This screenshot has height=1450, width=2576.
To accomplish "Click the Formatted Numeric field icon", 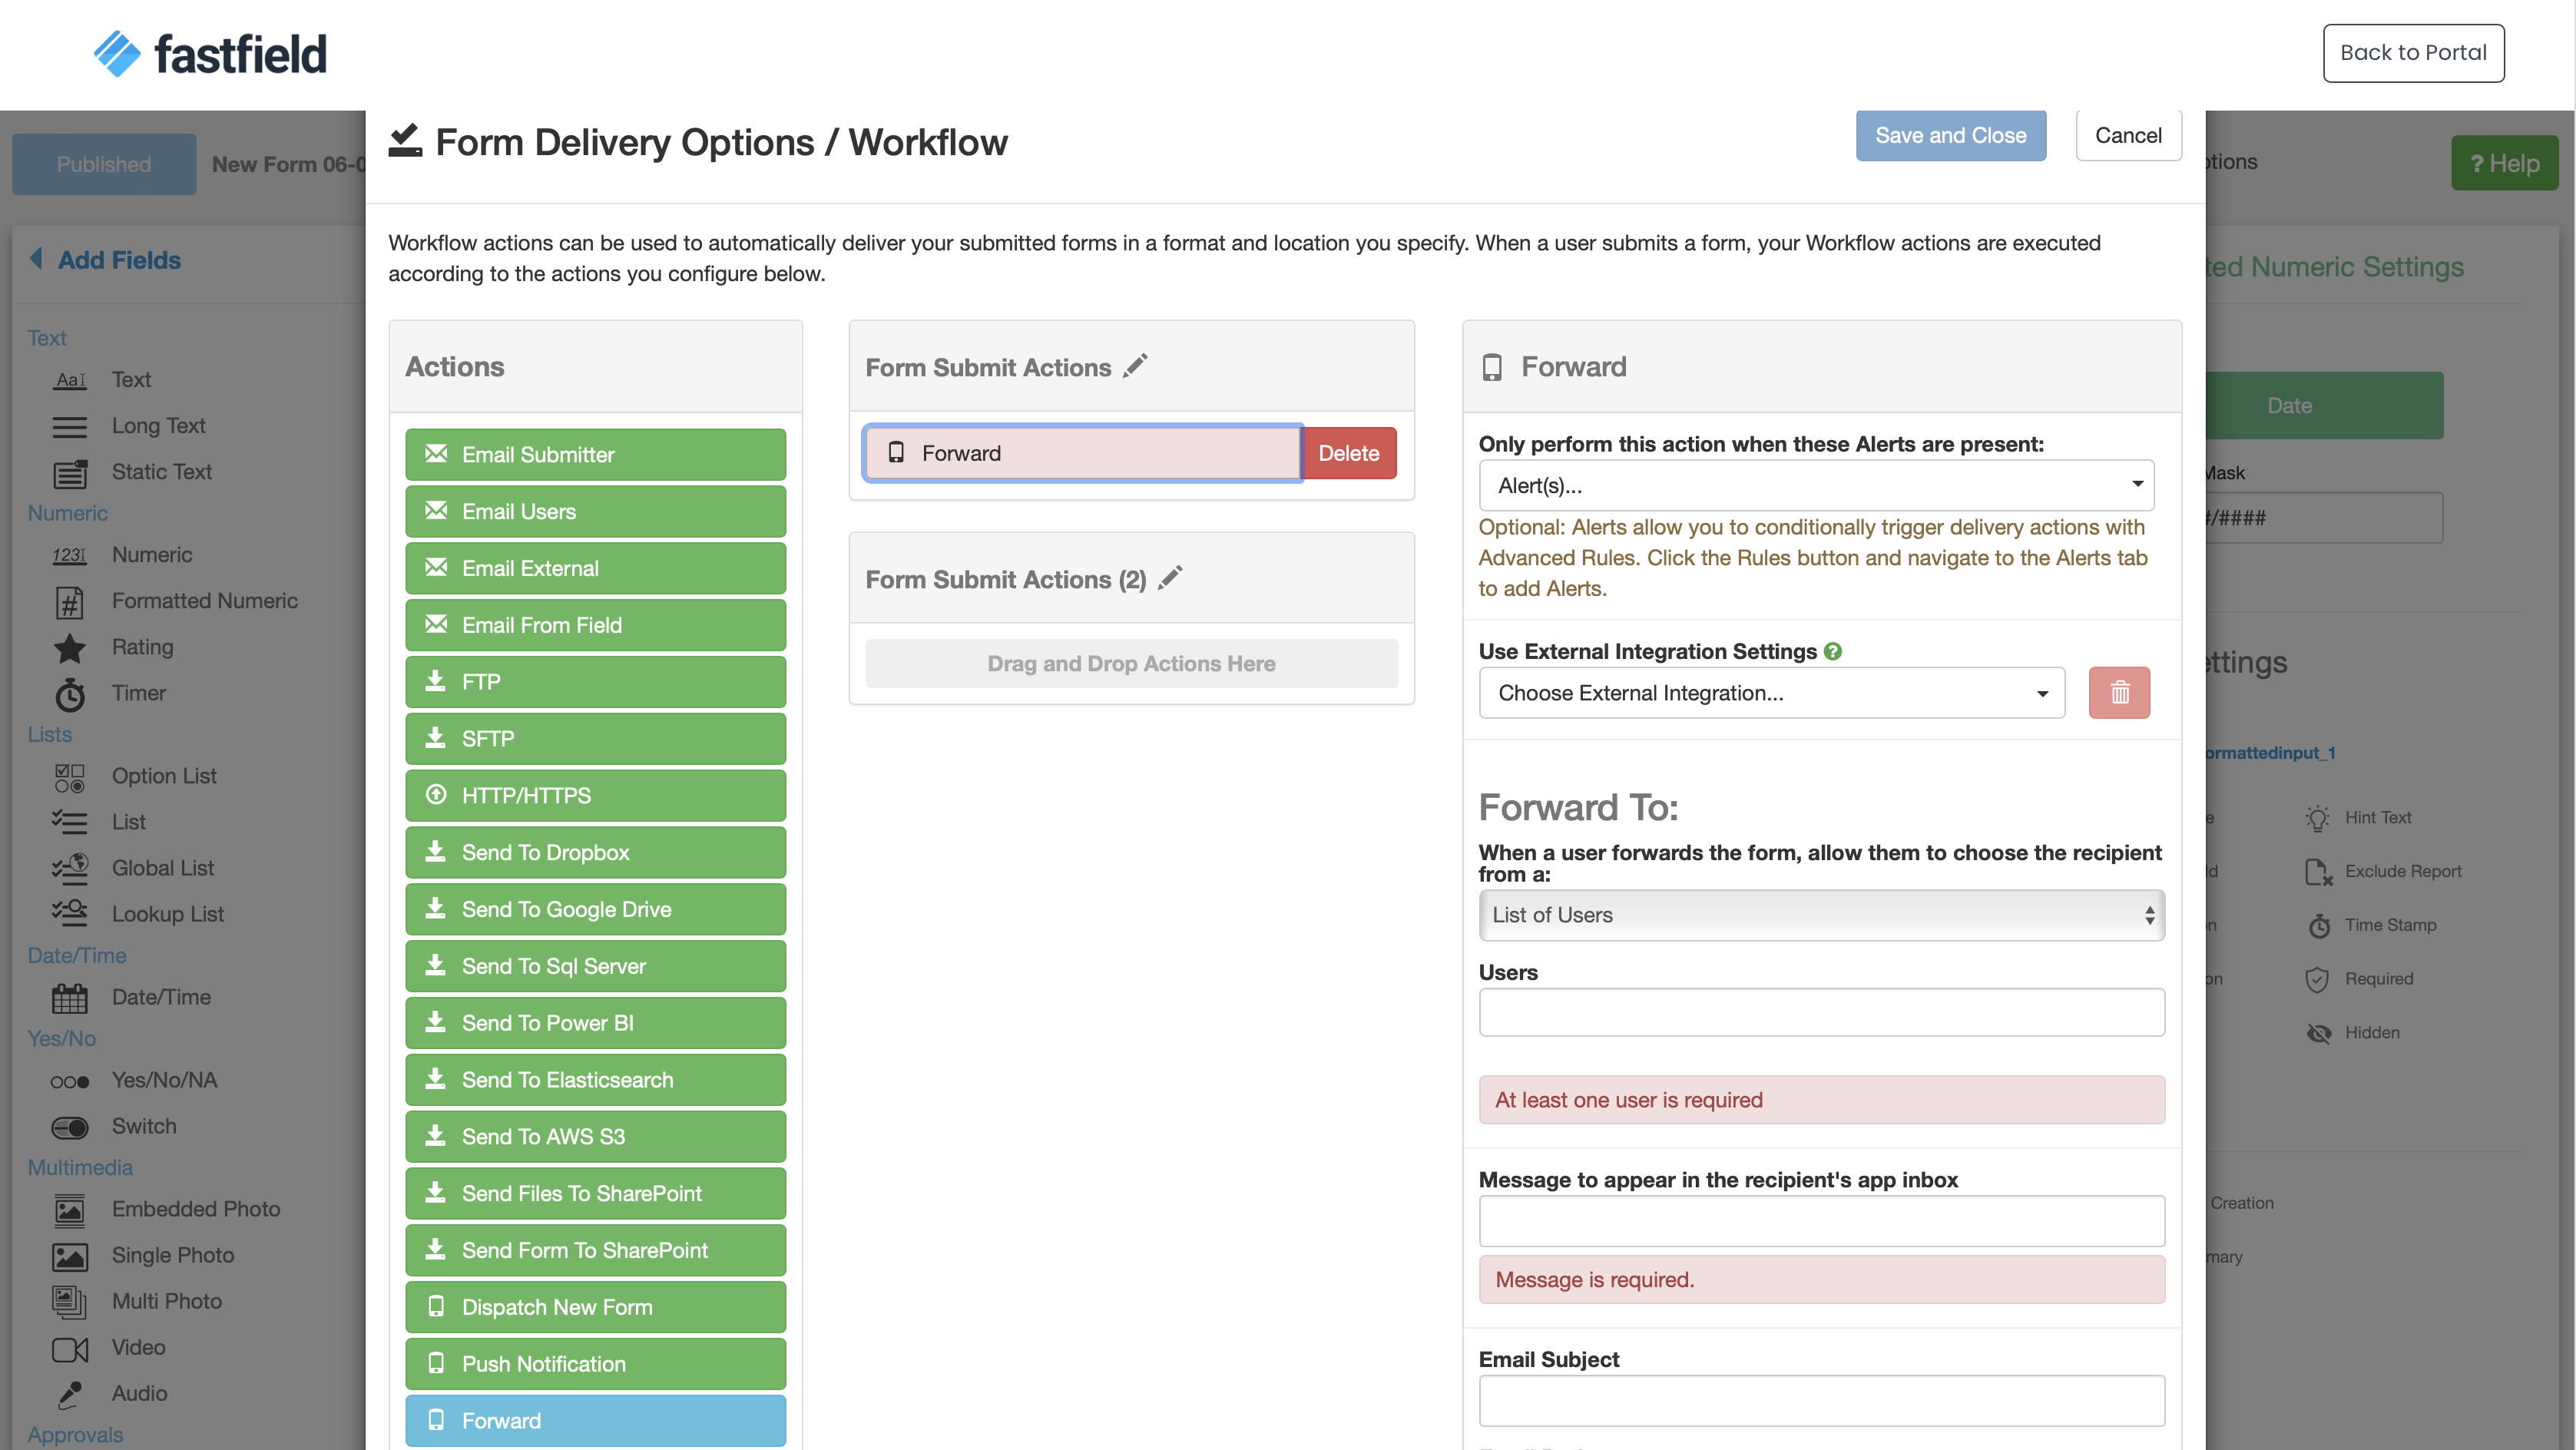I will coord(70,600).
